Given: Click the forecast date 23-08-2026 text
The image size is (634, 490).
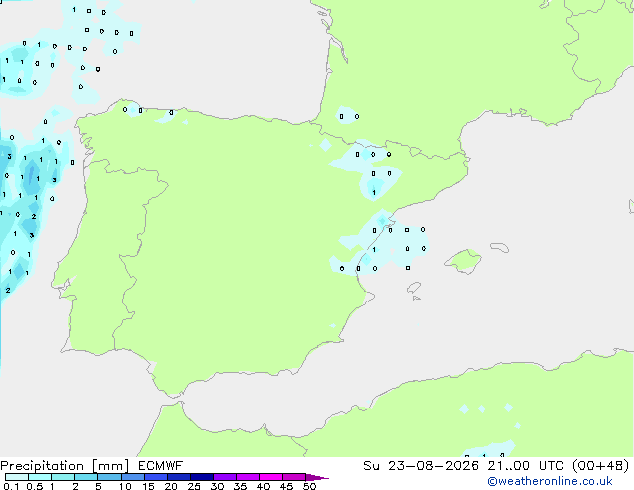Looking at the screenshot, I should click(x=433, y=466).
